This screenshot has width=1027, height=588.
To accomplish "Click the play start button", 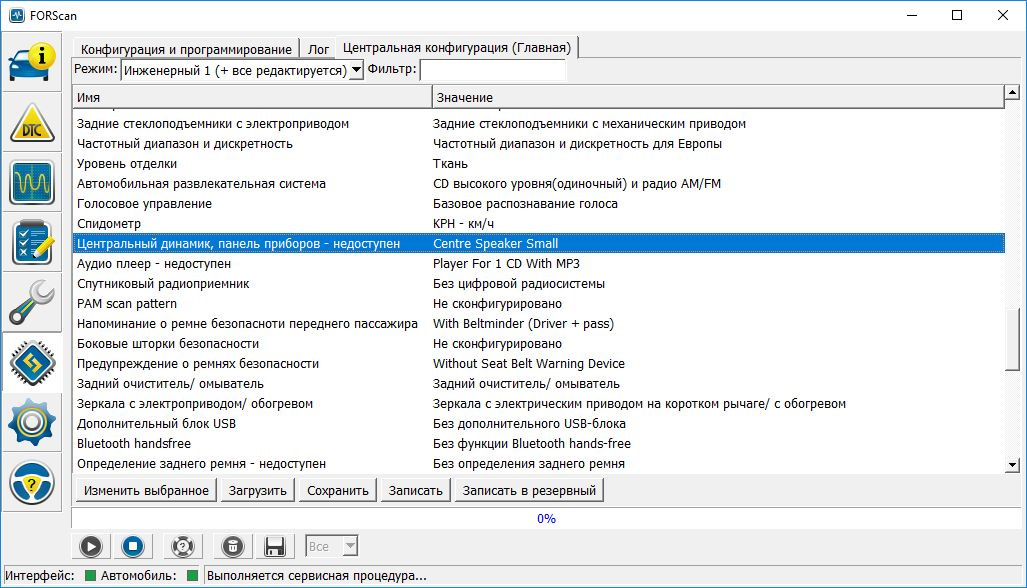I will point(91,546).
